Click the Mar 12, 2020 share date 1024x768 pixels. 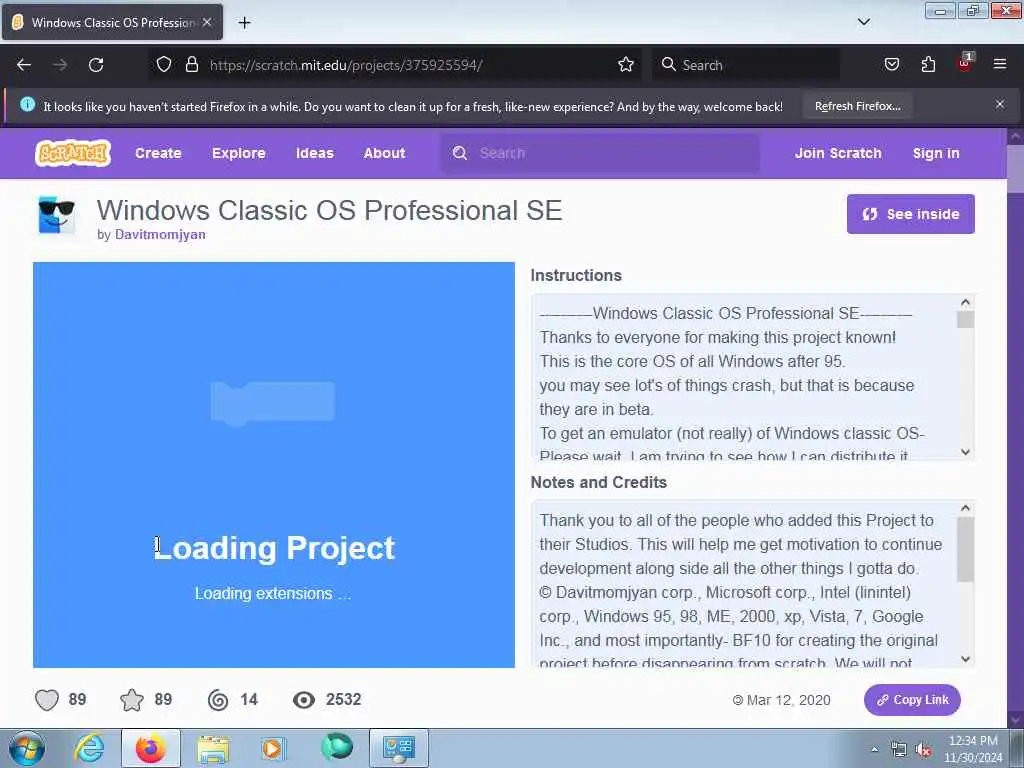[789, 700]
